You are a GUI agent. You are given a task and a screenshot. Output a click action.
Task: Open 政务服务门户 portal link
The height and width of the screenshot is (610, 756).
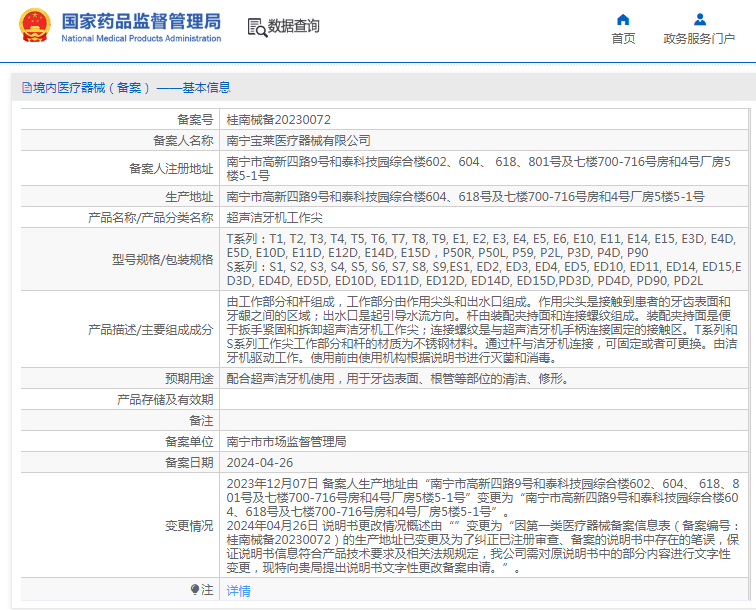pos(699,39)
